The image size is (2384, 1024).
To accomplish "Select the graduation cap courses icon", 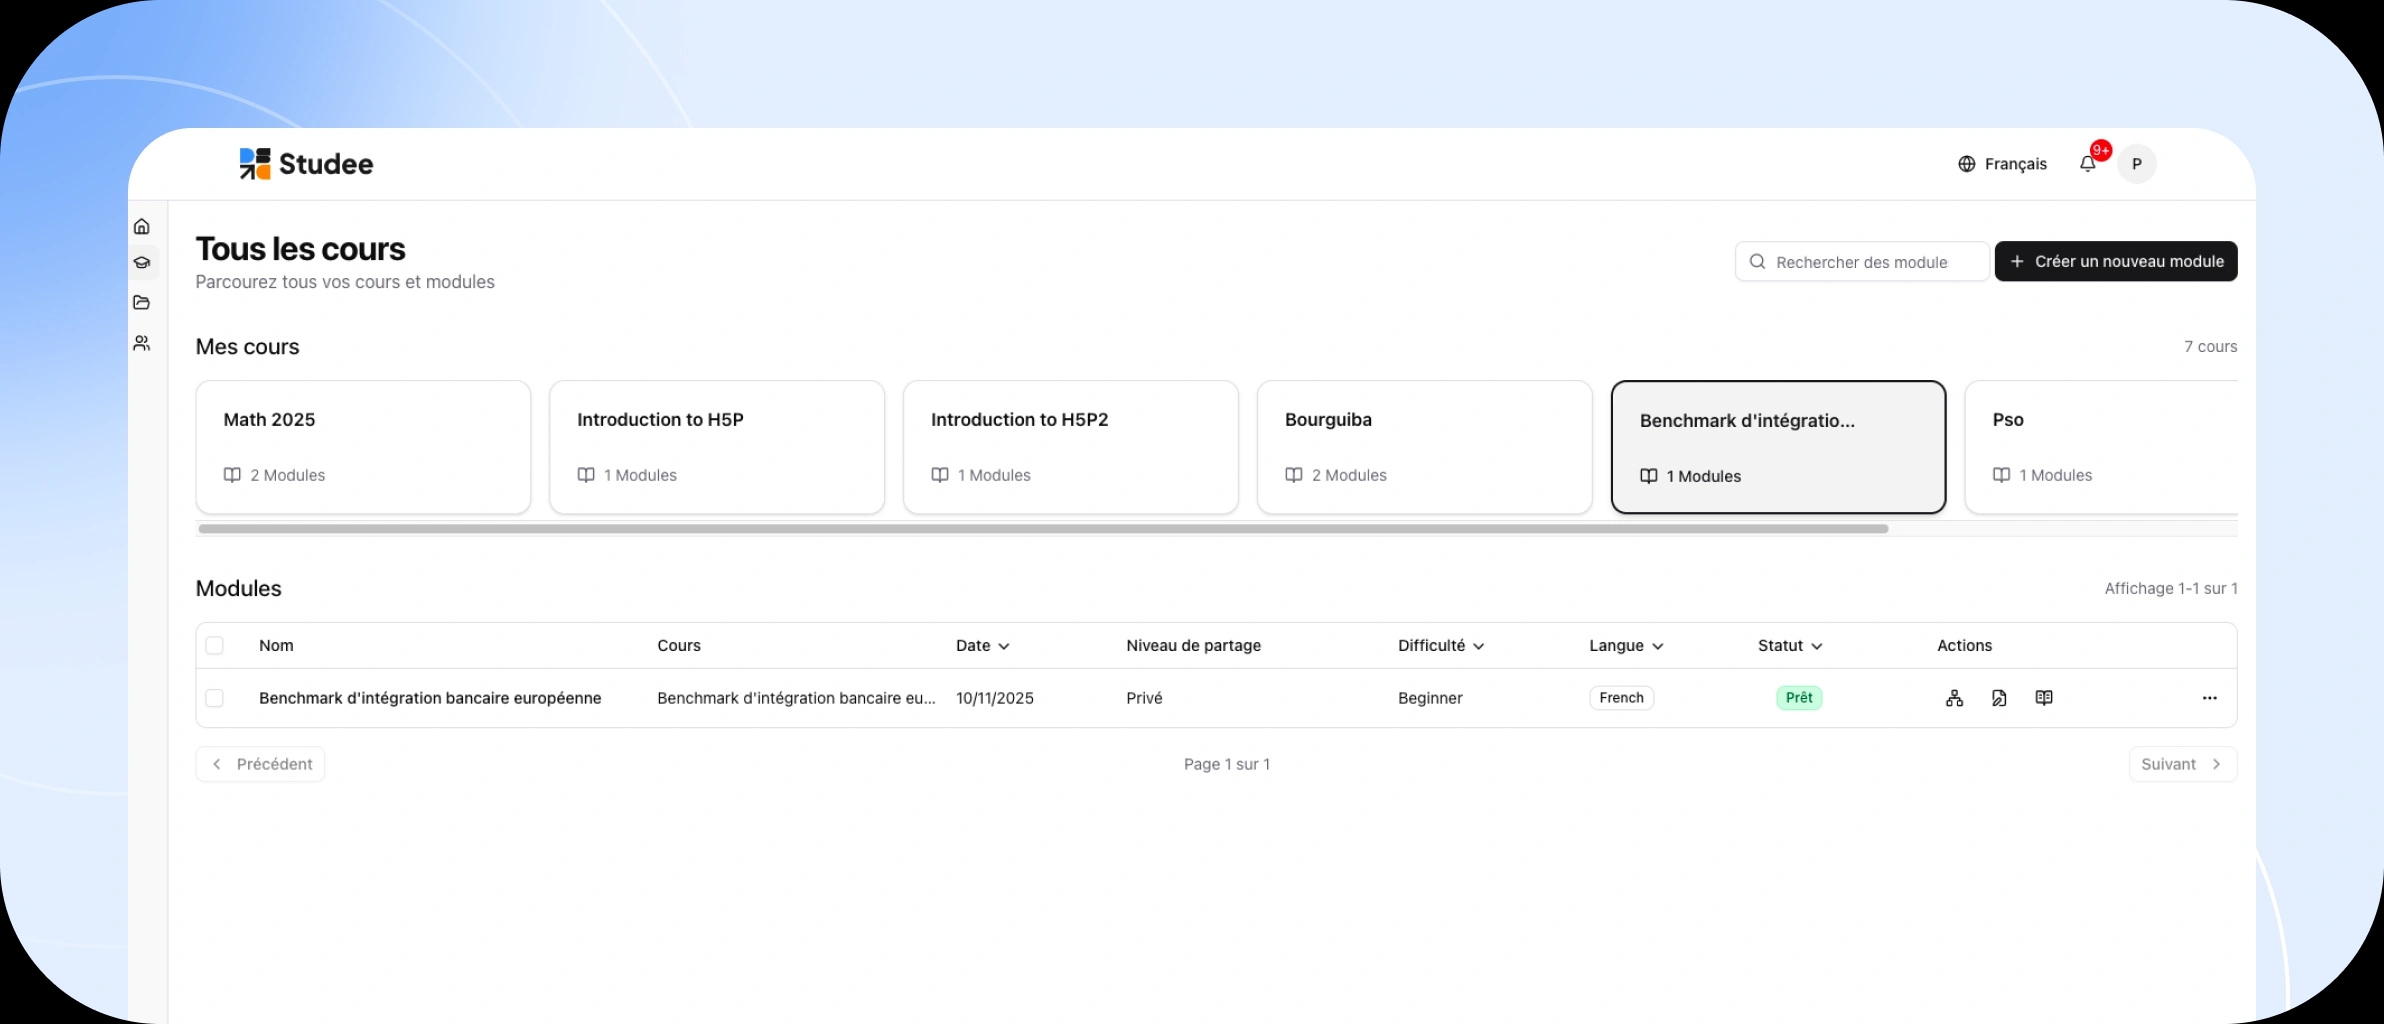I will coord(142,263).
